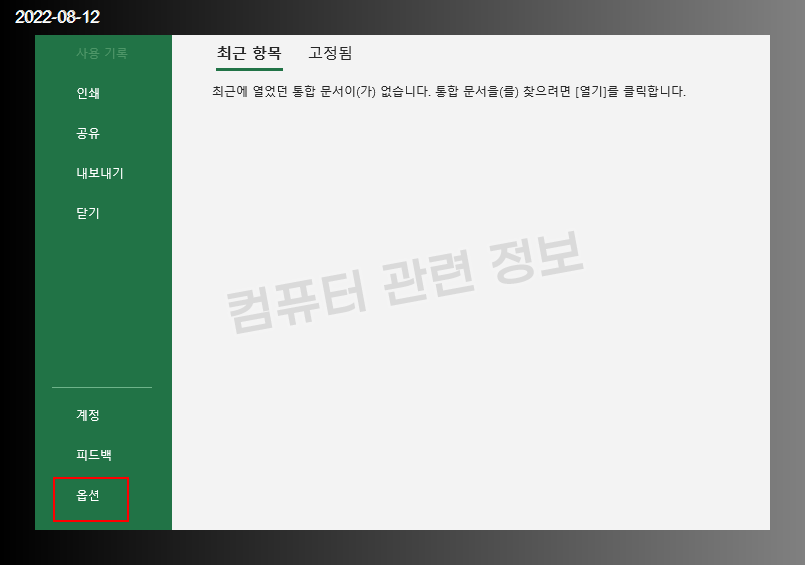Switch to the 고정됨 tab

(x=330, y=53)
